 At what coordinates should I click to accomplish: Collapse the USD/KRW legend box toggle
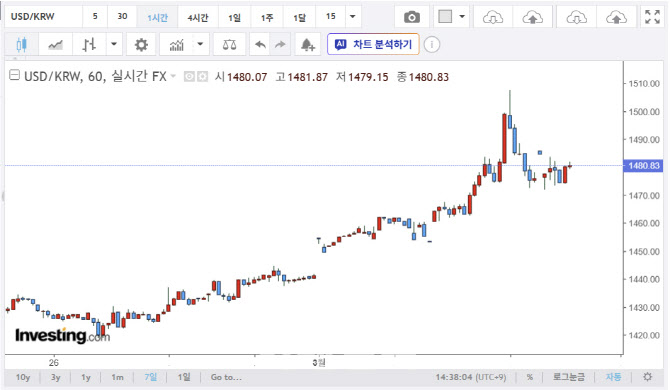[x=15, y=75]
